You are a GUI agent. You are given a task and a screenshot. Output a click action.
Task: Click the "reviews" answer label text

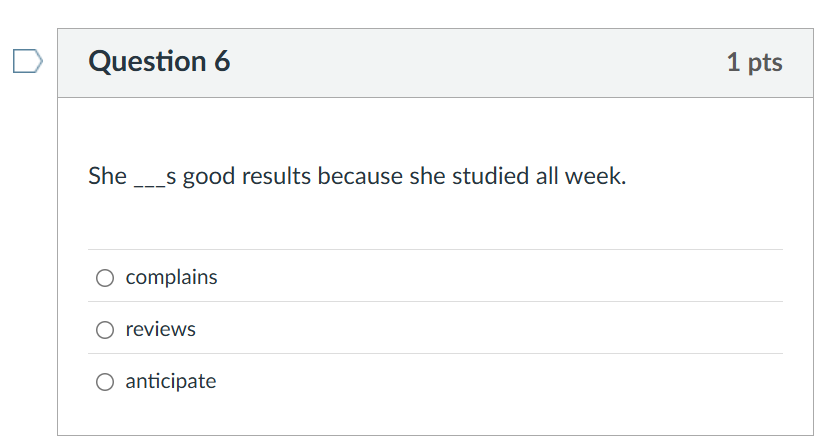coord(160,330)
